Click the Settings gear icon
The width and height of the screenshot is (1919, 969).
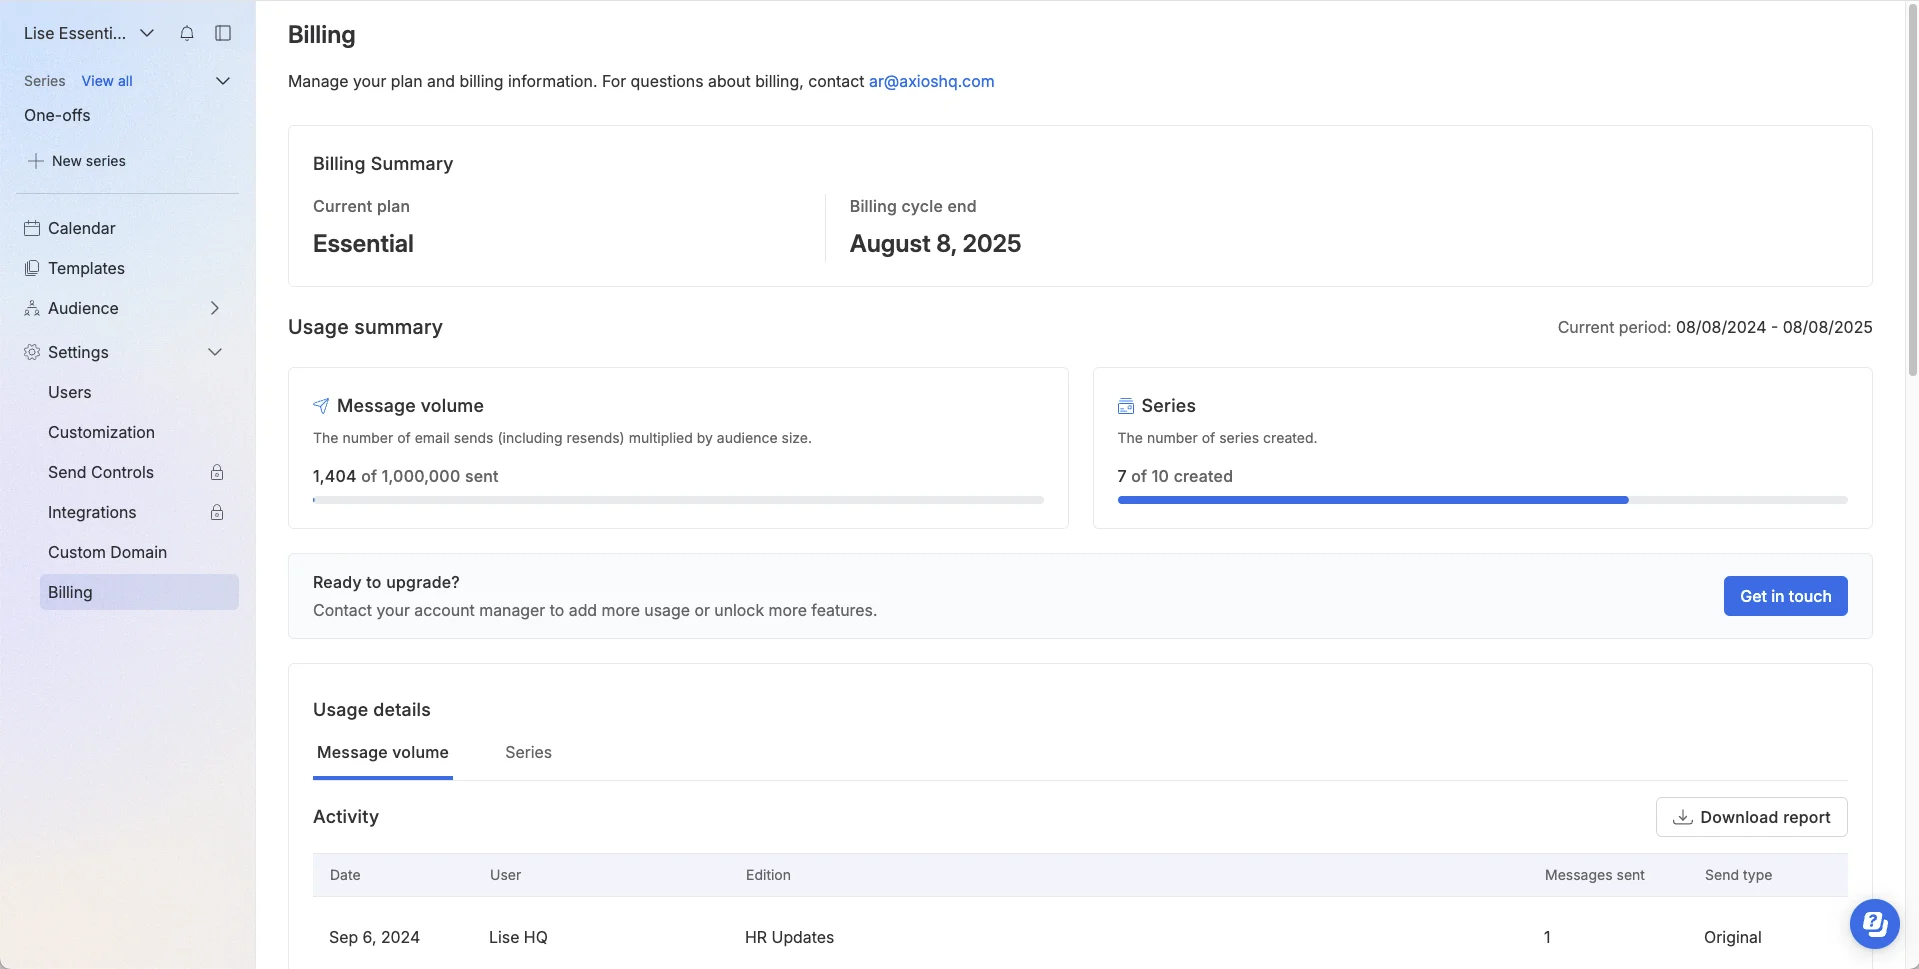point(32,352)
